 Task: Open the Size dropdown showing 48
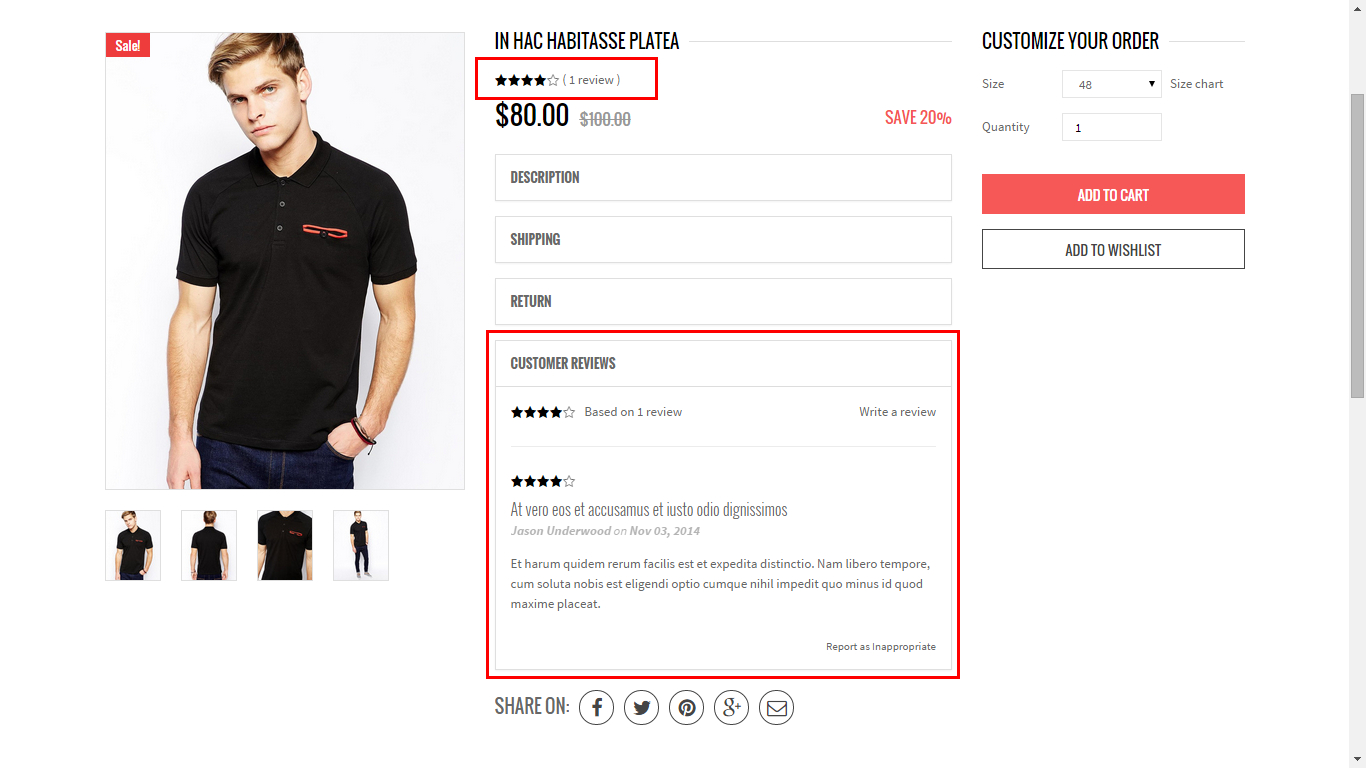[x=1111, y=84]
